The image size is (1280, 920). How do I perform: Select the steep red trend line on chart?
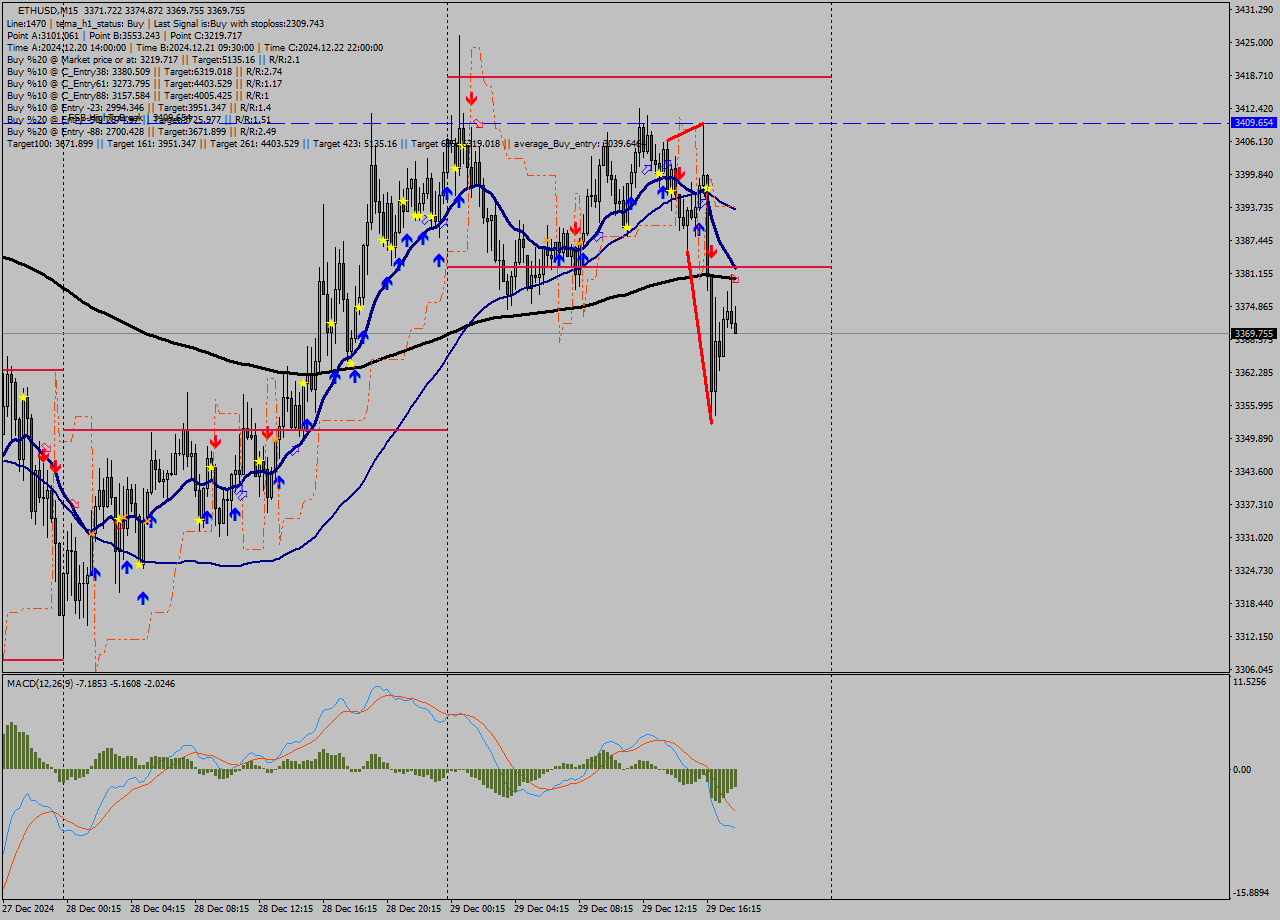click(x=699, y=337)
